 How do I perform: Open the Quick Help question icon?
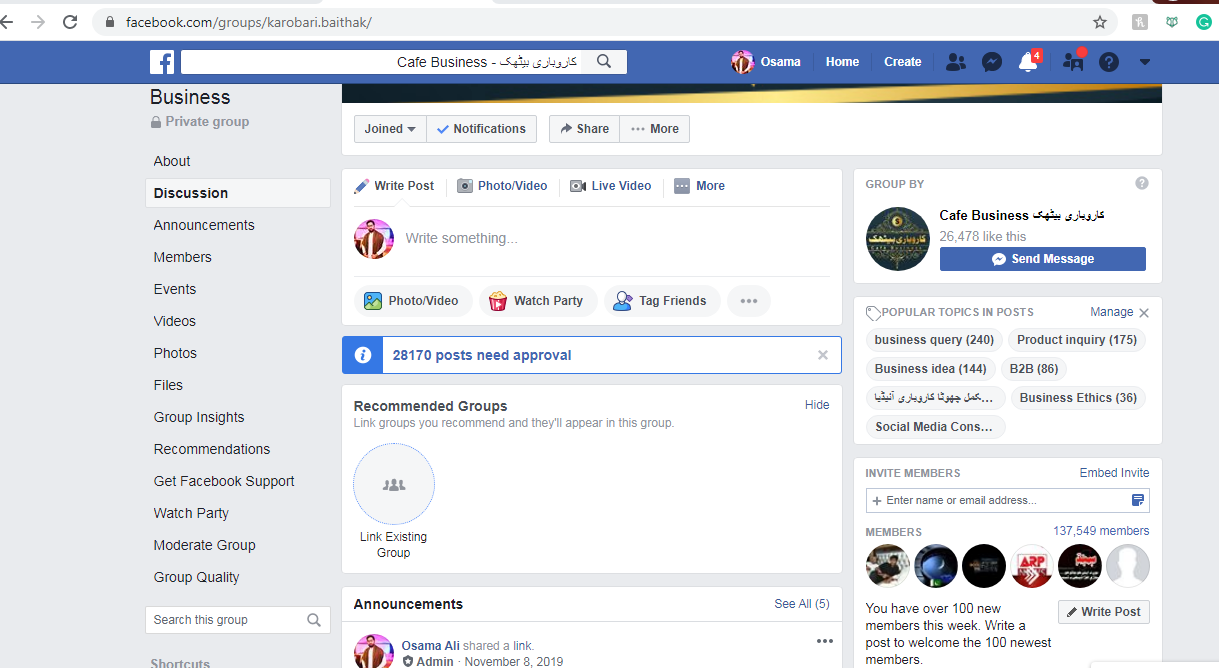tap(1109, 62)
